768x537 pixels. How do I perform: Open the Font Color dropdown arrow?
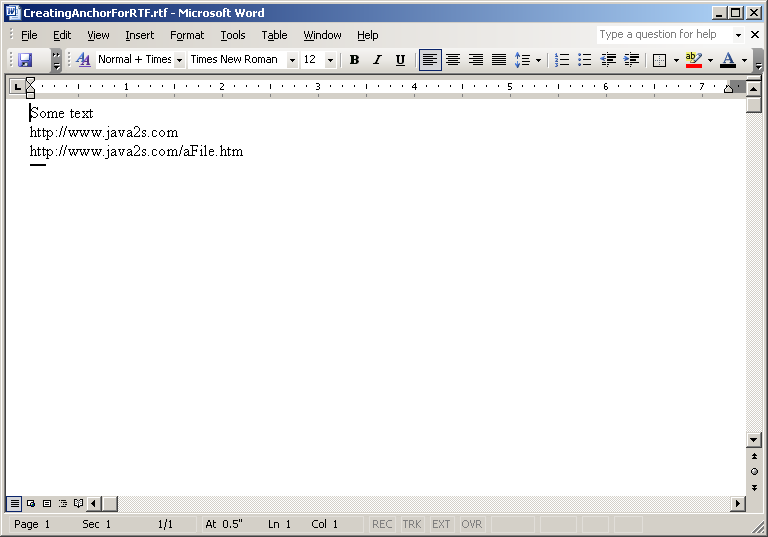(744, 60)
